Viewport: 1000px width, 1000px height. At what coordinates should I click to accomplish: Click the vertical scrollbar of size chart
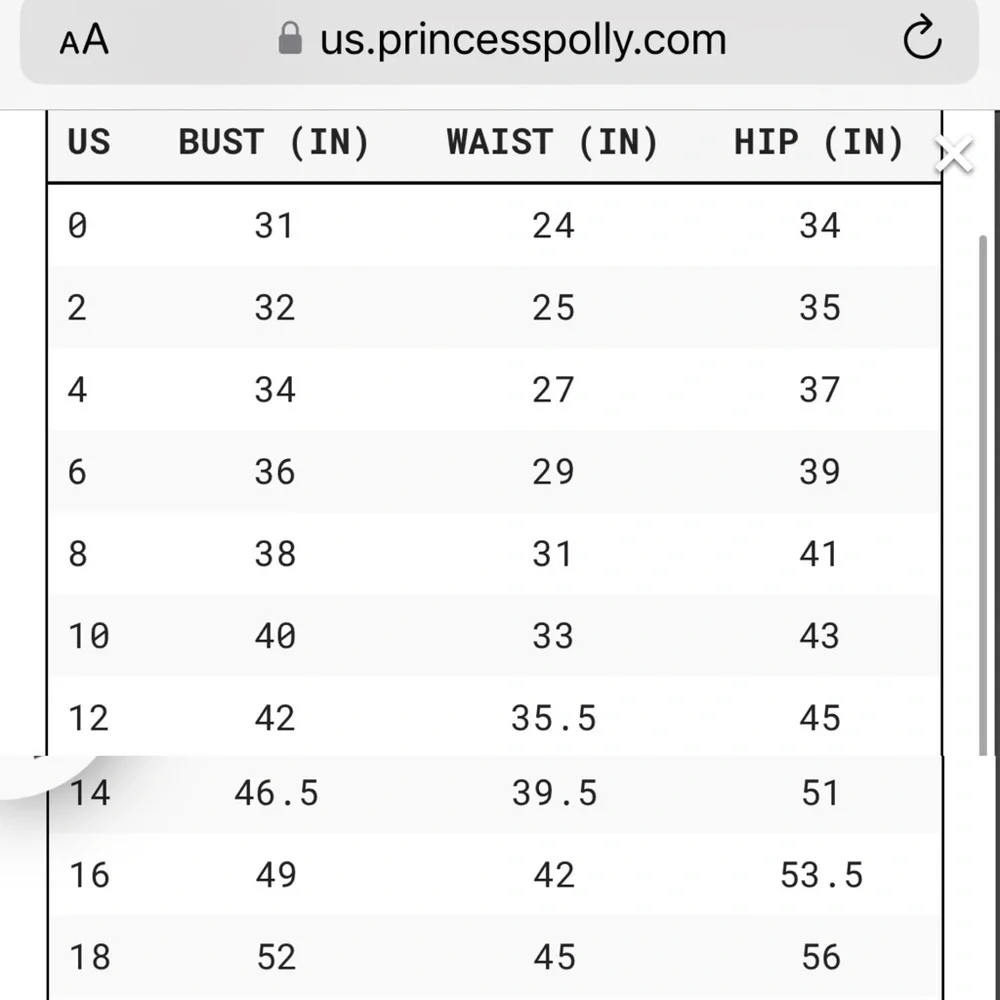(x=983, y=495)
